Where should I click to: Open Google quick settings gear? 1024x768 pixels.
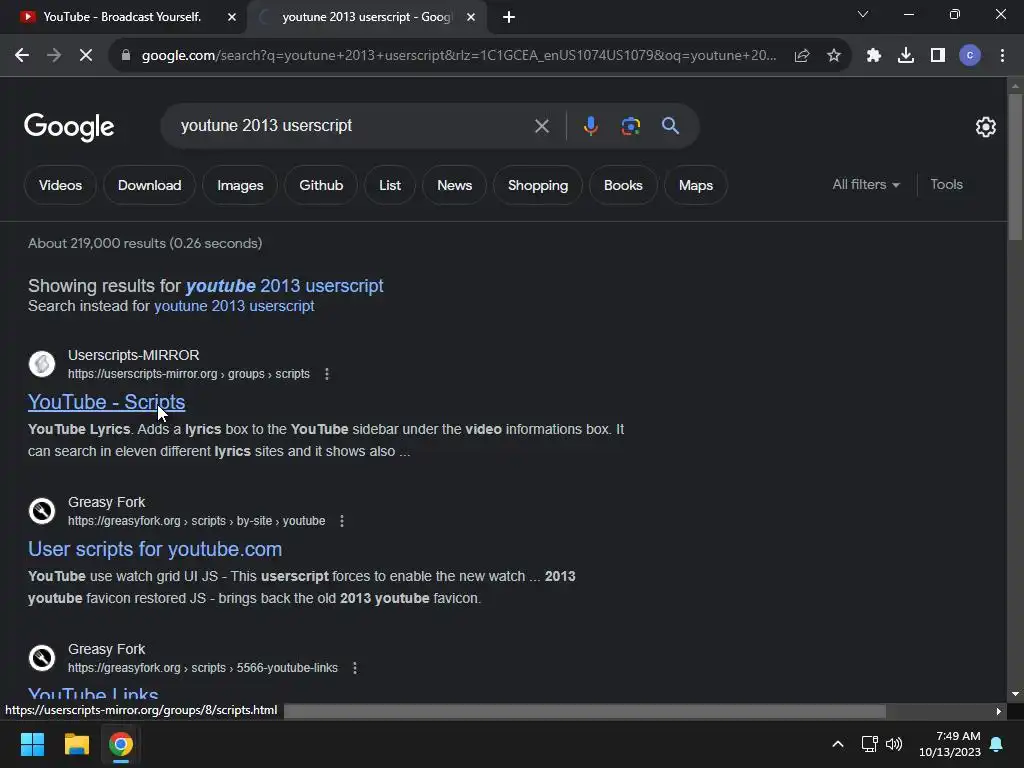click(985, 127)
